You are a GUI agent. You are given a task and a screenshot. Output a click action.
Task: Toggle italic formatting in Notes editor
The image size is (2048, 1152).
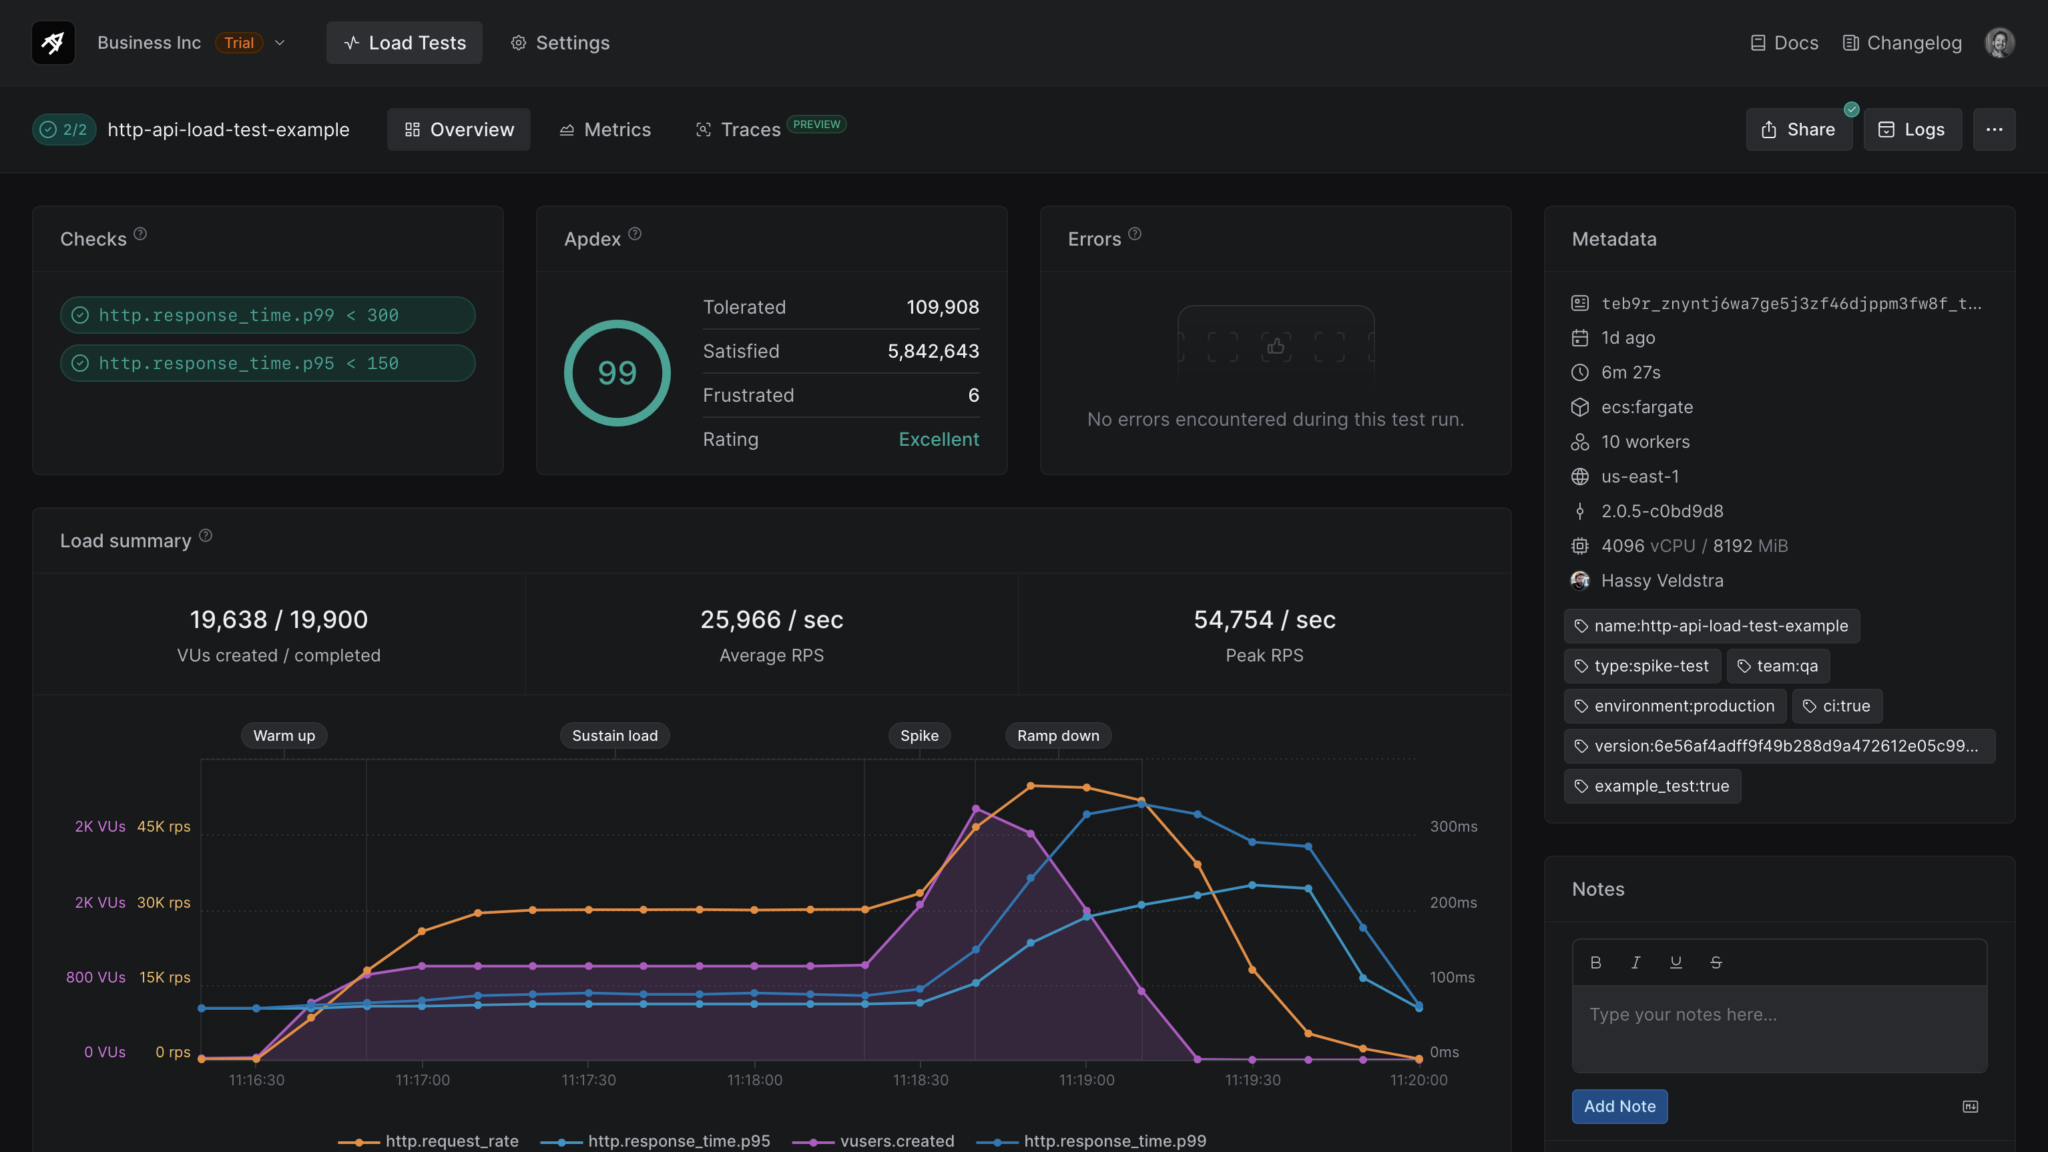1636,962
